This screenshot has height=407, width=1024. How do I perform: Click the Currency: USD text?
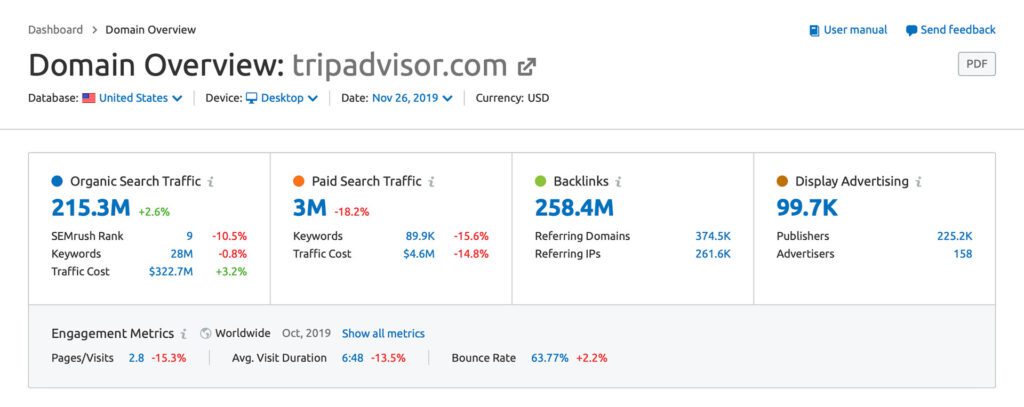(512, 98)
